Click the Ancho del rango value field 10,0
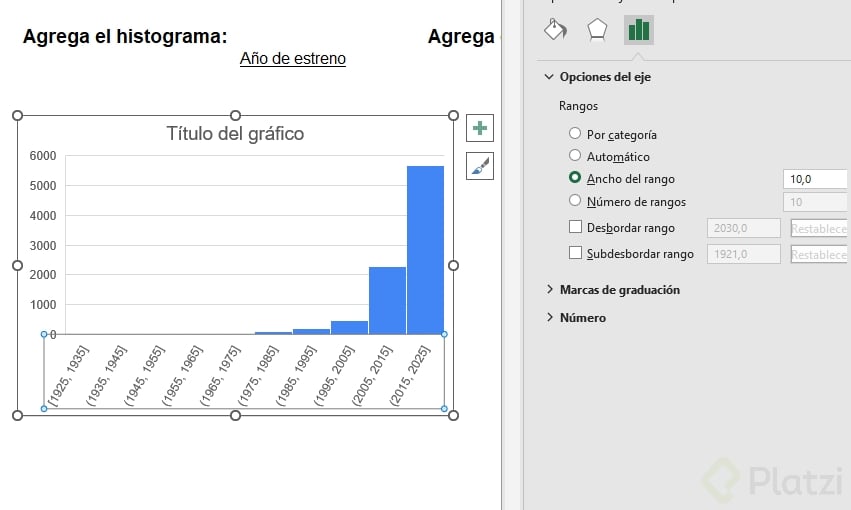851x510 pixels. point(815,179)
